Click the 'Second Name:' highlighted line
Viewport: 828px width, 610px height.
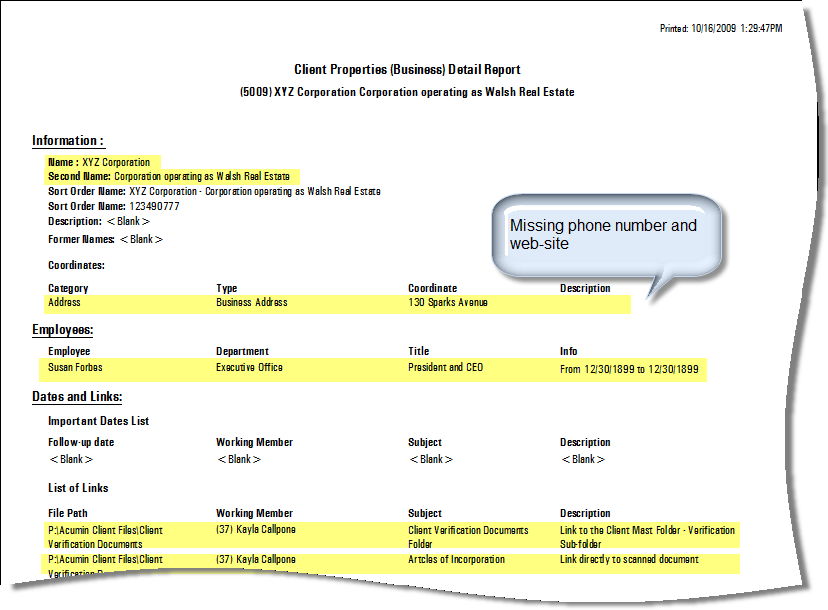pos(168,176)
